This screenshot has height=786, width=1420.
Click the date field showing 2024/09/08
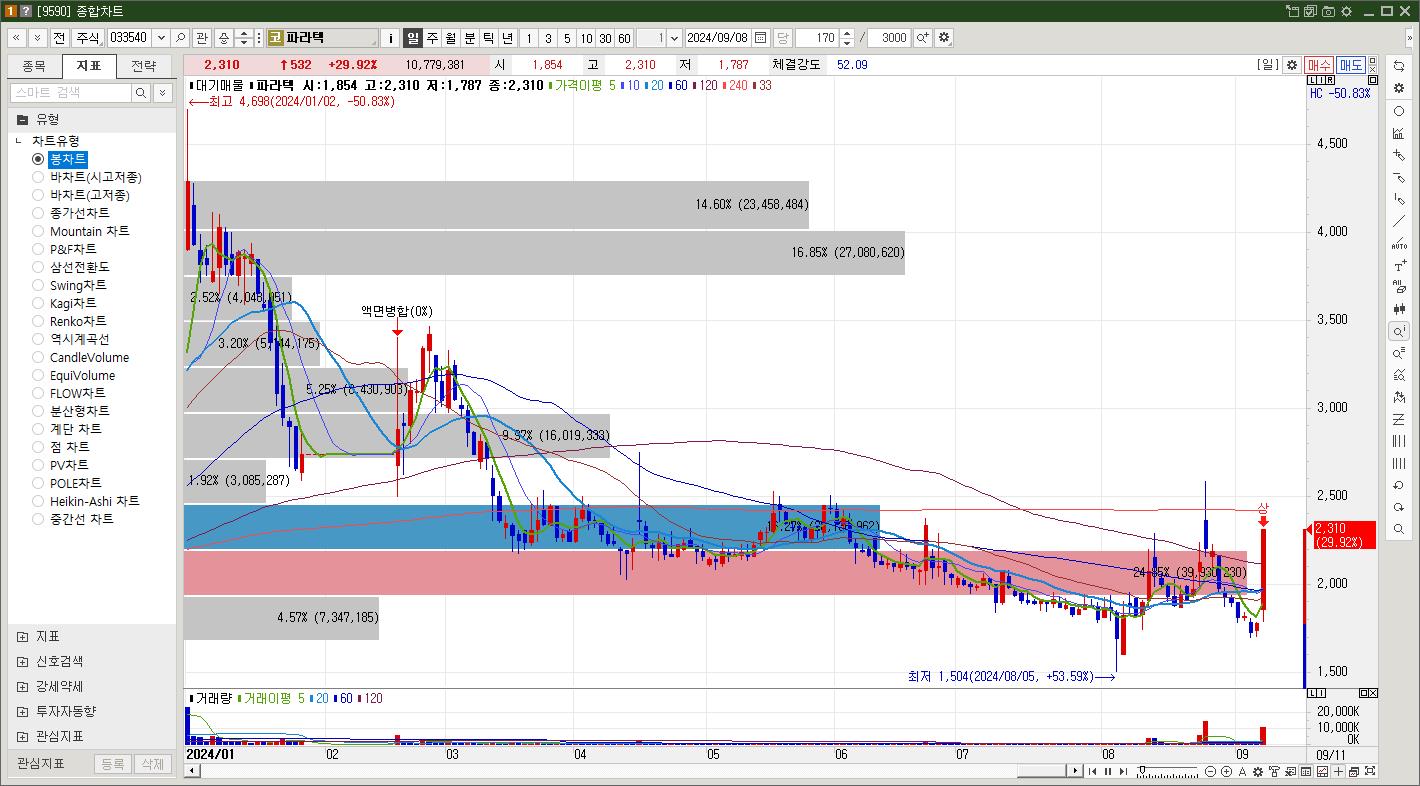pos(718,38)
